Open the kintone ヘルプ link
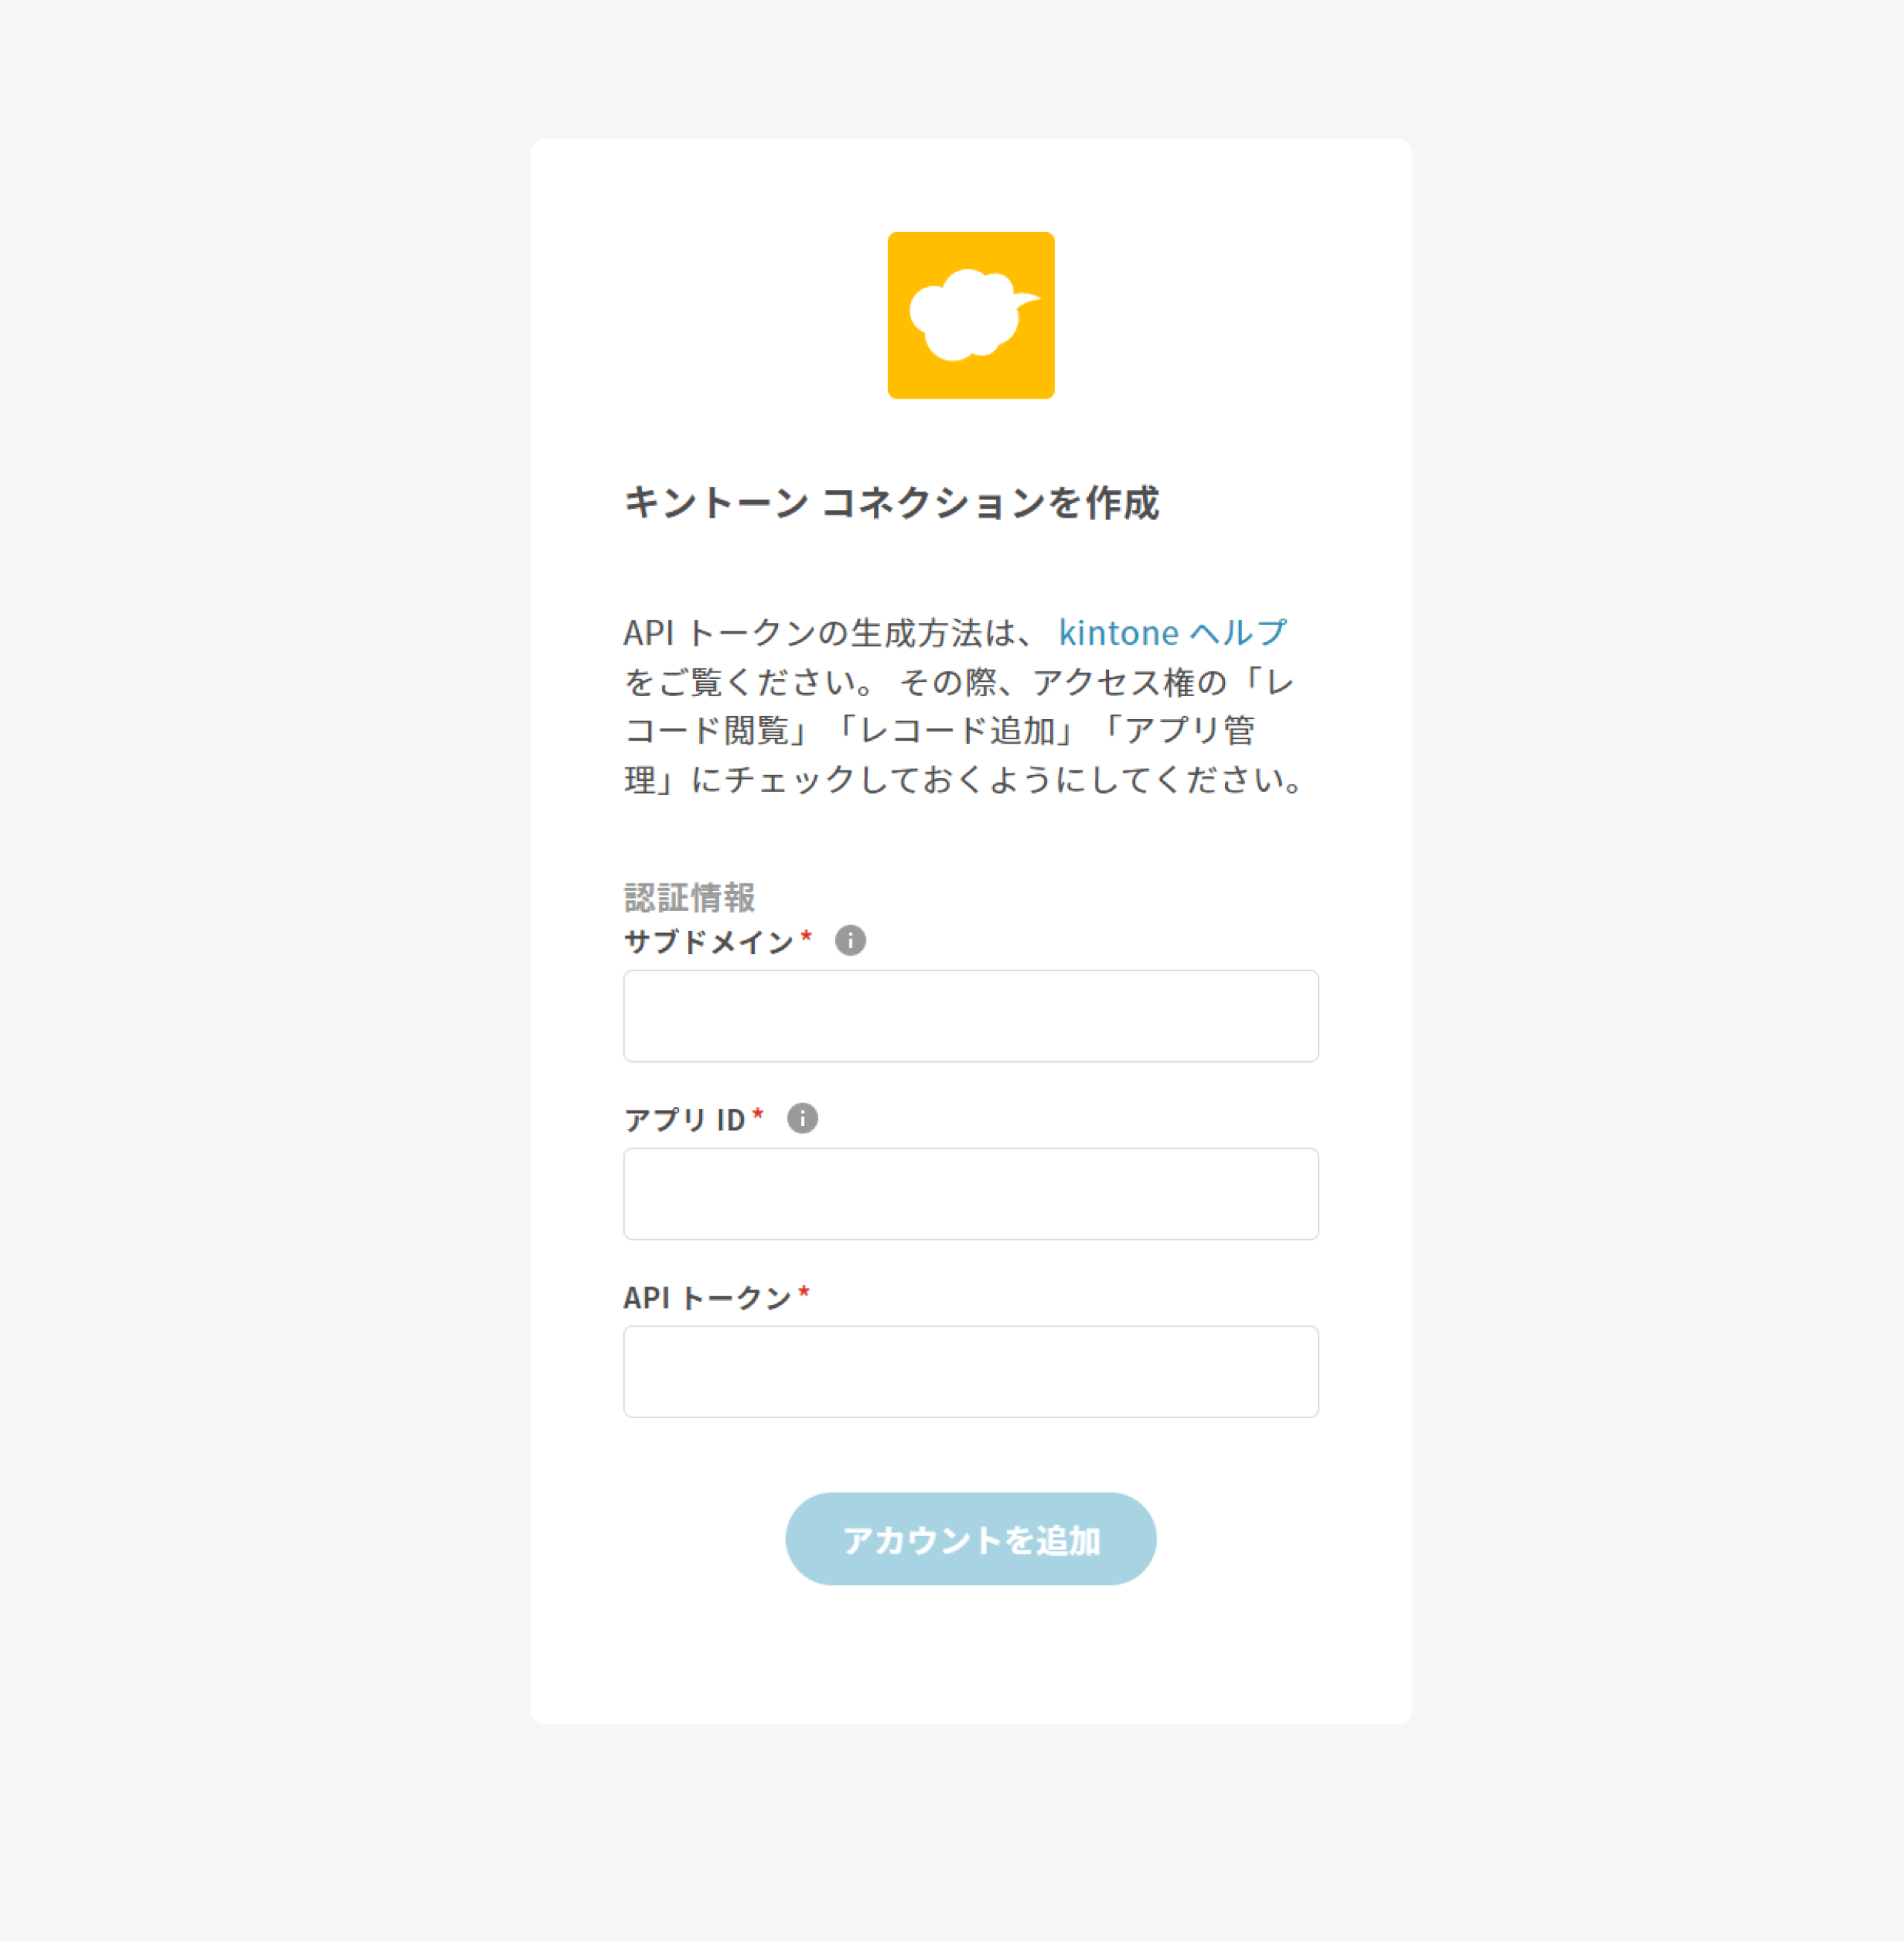 1172,632
